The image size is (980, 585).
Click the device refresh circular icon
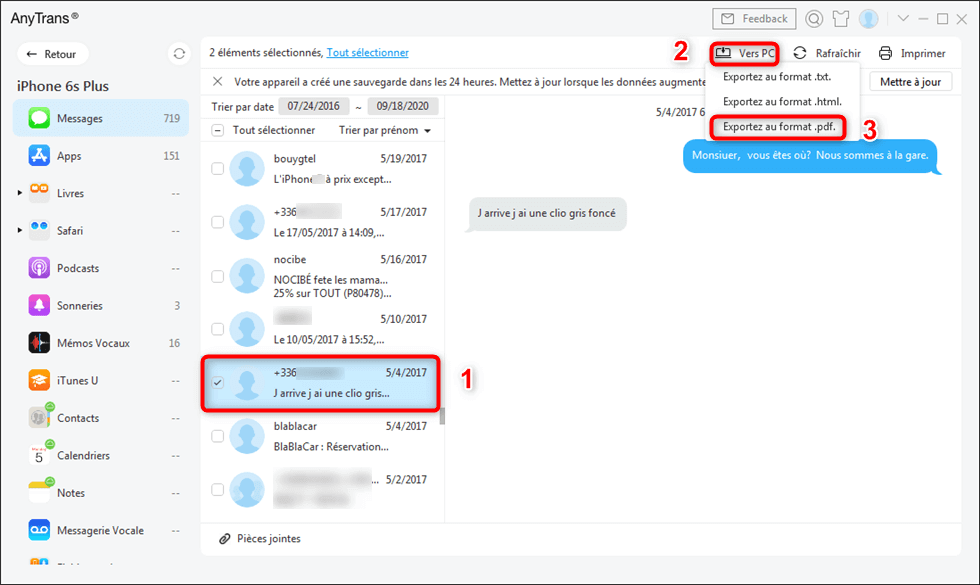[179, 54]
